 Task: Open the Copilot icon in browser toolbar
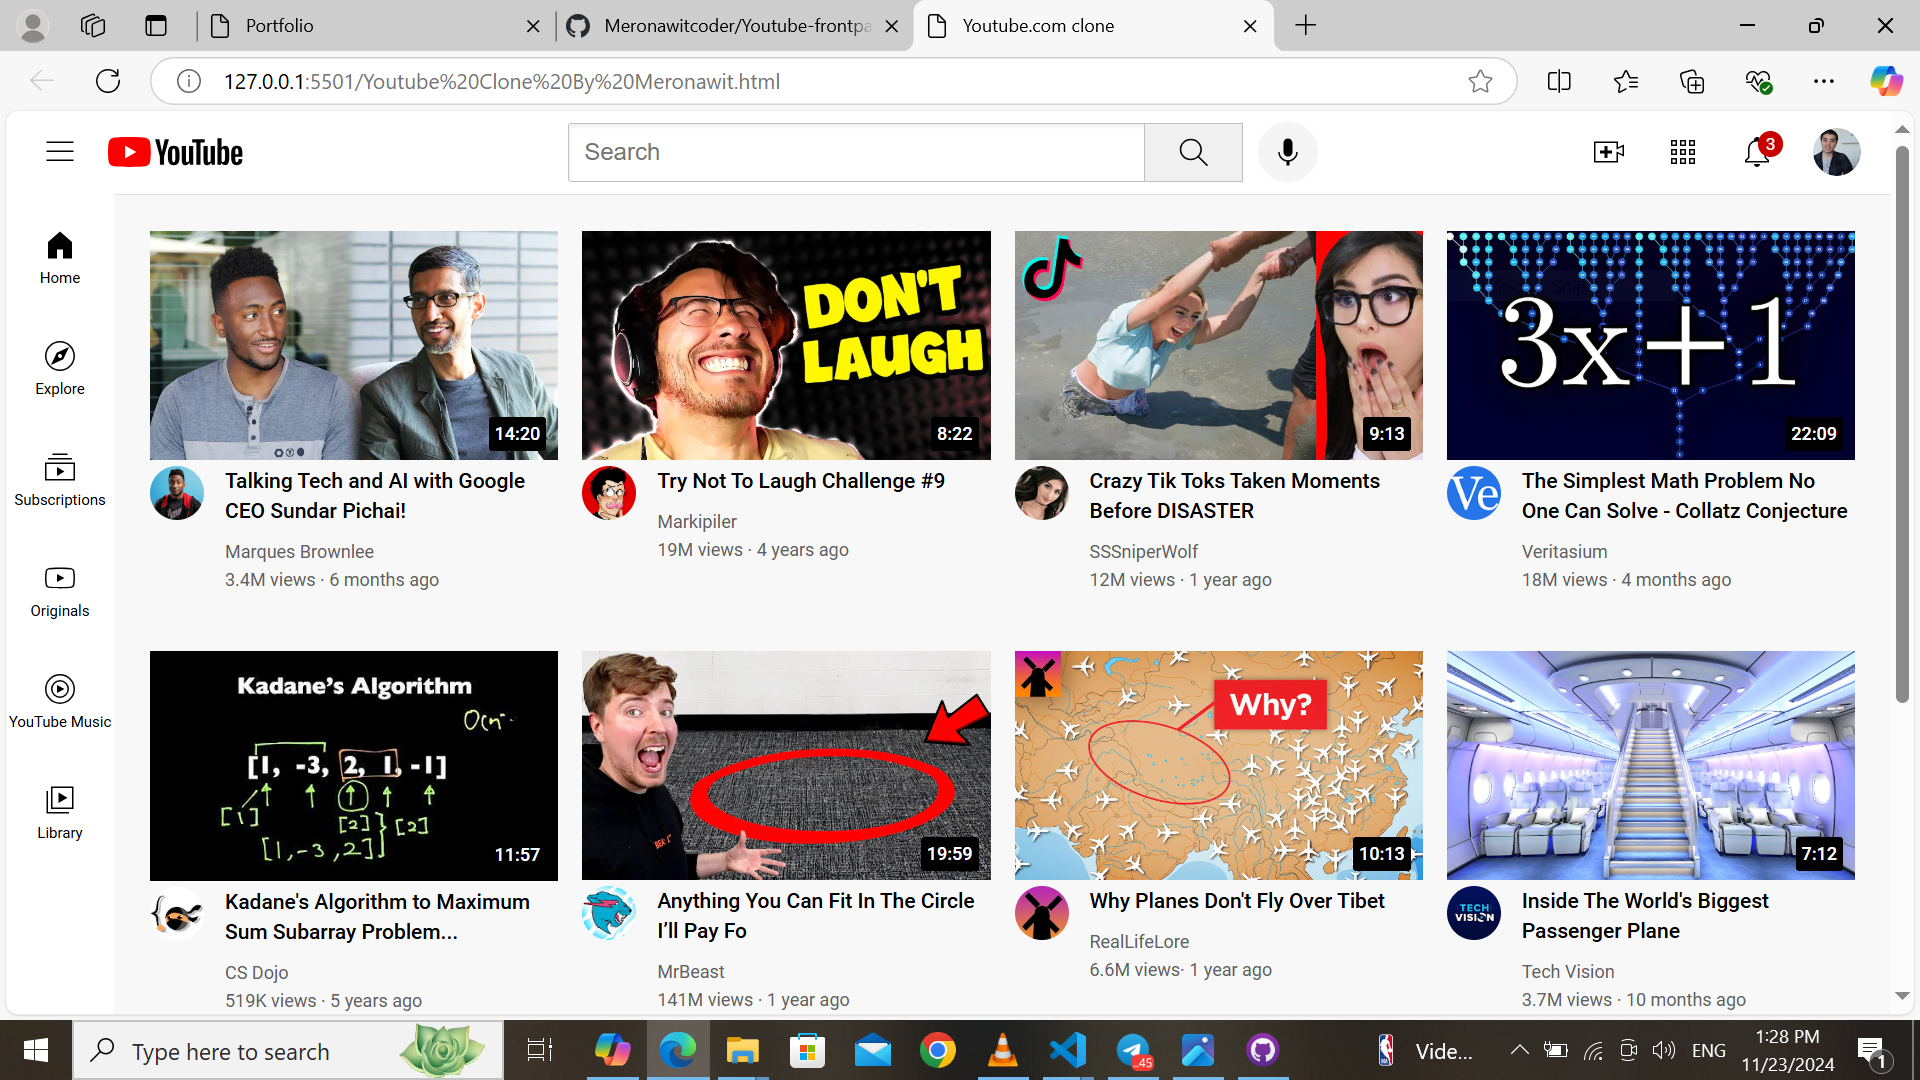point(1886,81)
